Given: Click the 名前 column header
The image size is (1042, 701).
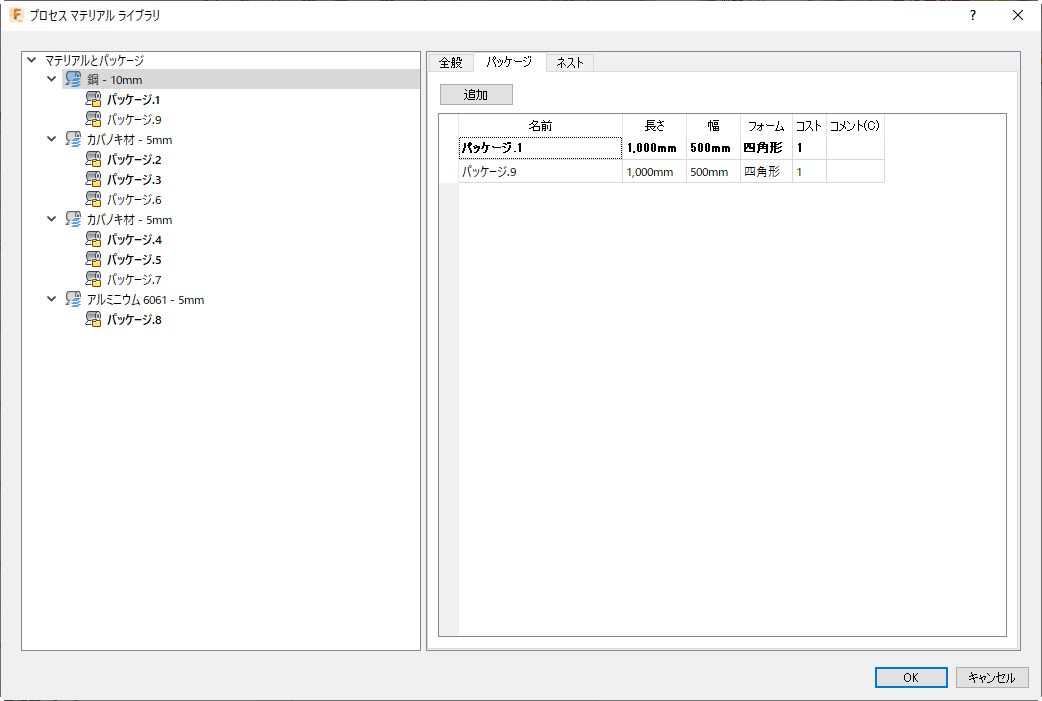Looking at the screenshot, I should coord(540,126).
